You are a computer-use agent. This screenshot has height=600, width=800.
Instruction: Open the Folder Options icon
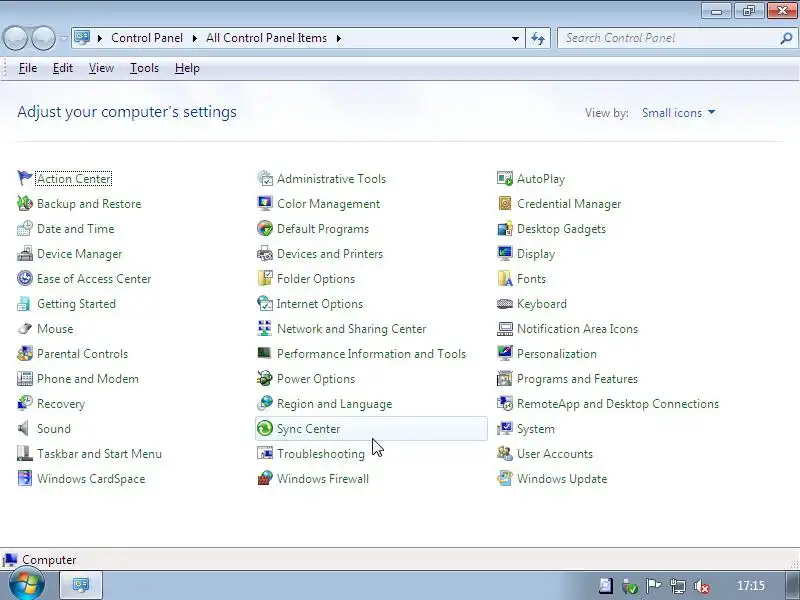click(265, 278)
